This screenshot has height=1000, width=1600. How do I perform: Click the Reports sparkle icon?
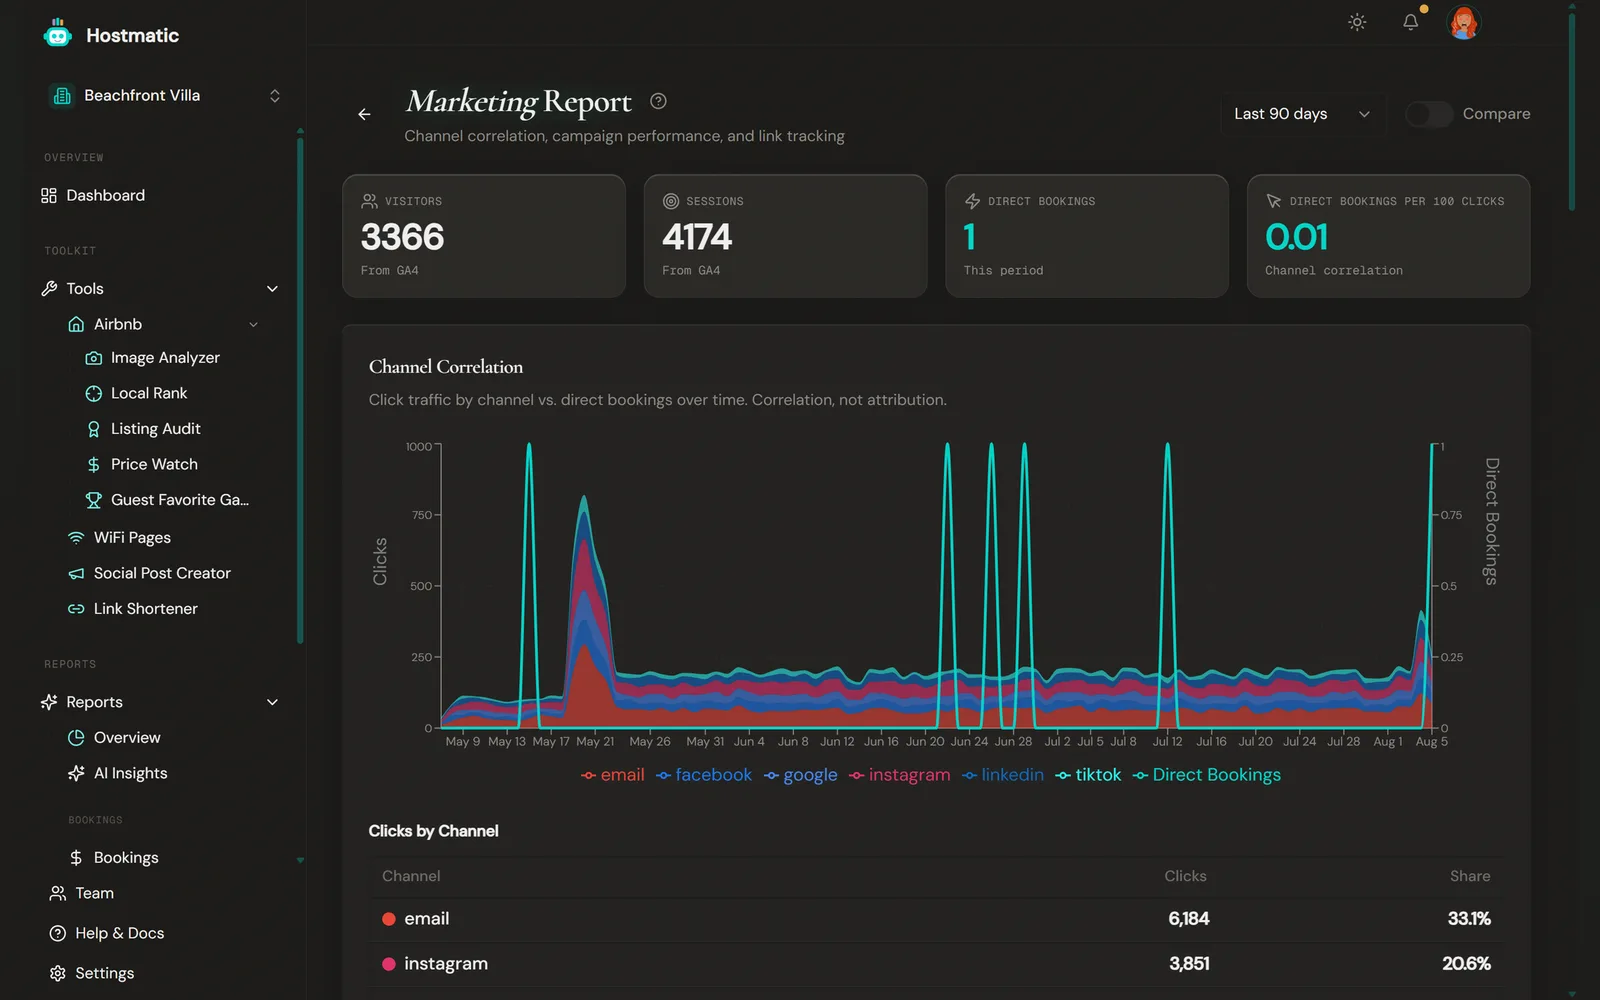[49, 702]
